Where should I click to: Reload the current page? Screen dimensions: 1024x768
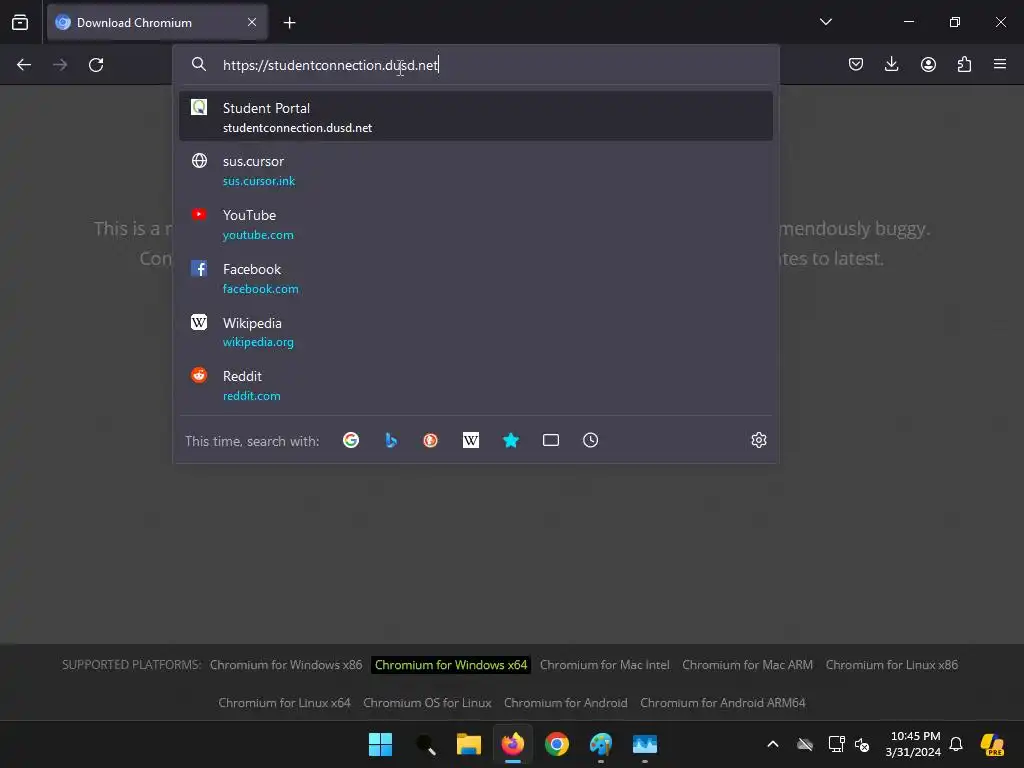click(x=96, y=65)
